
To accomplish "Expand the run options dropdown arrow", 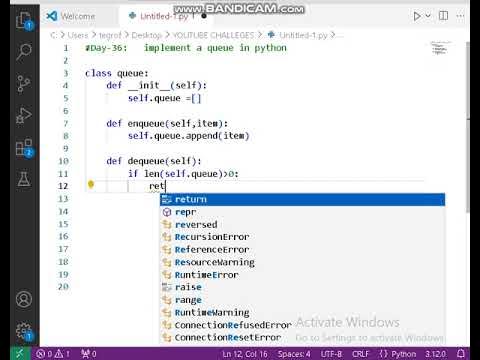I will click(428, 16).
